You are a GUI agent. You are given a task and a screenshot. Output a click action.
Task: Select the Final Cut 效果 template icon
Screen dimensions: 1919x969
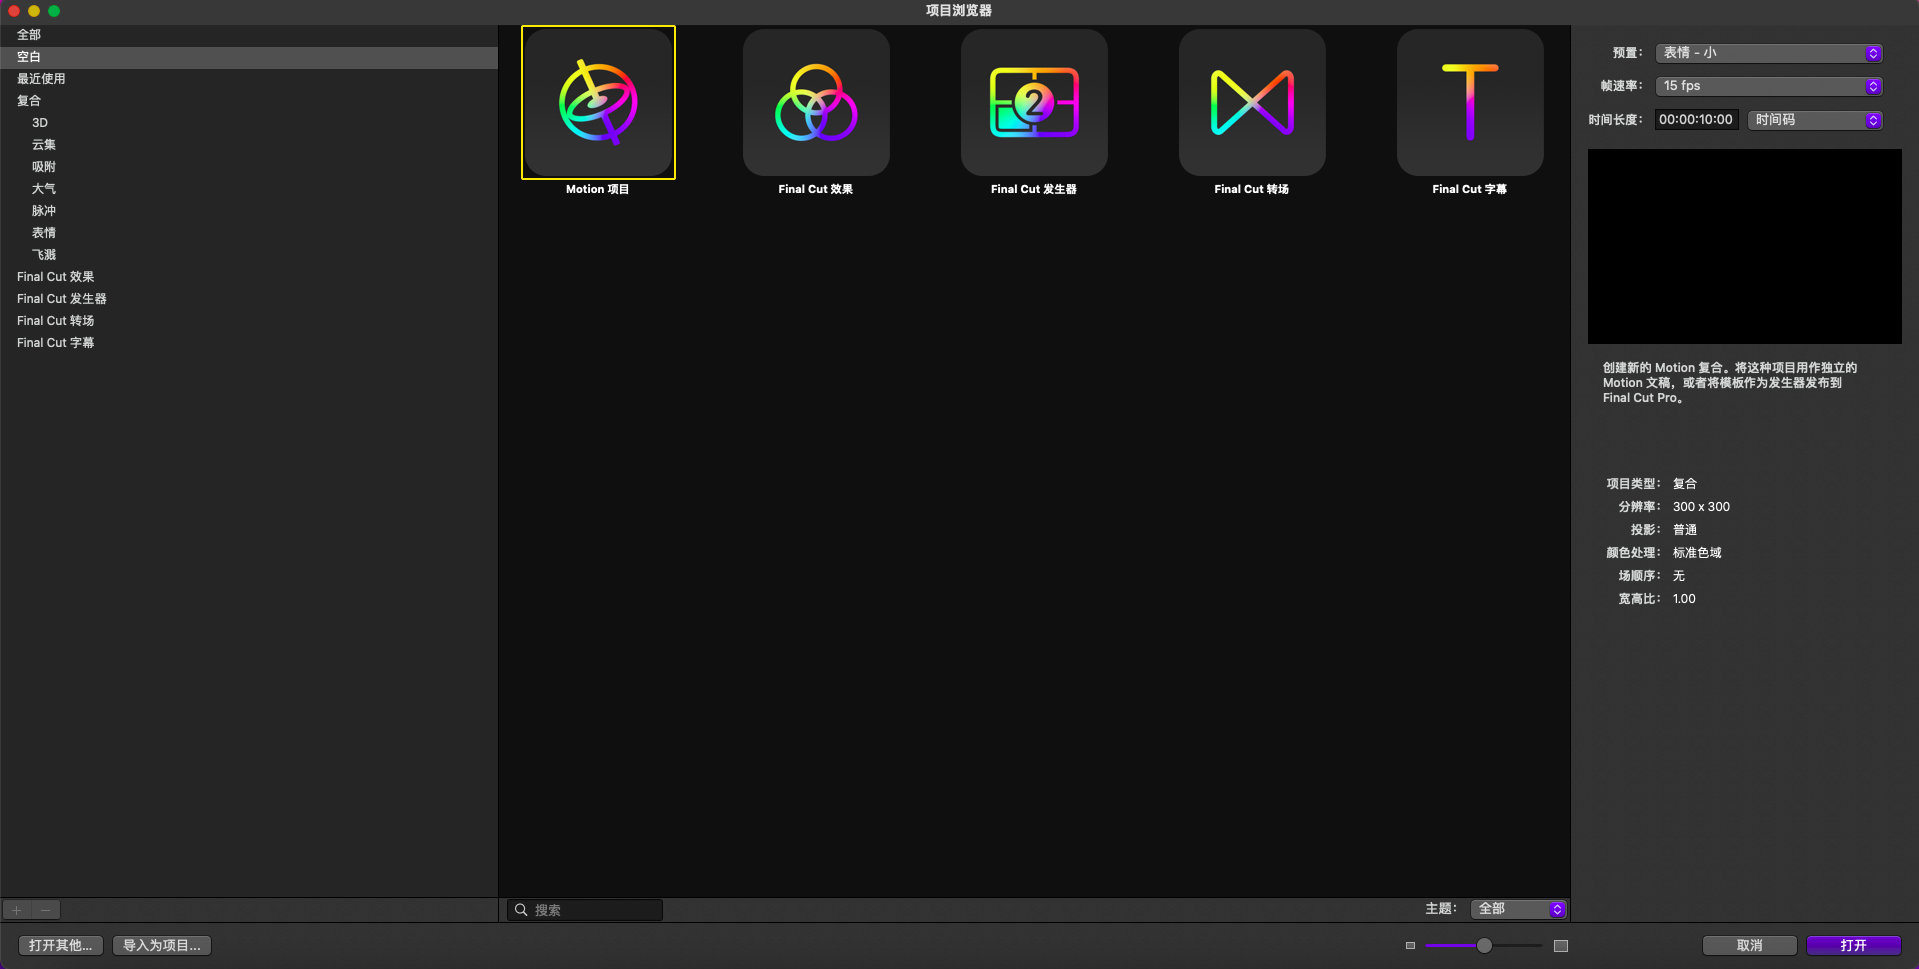pyautogui.click(x=816, y=102)
